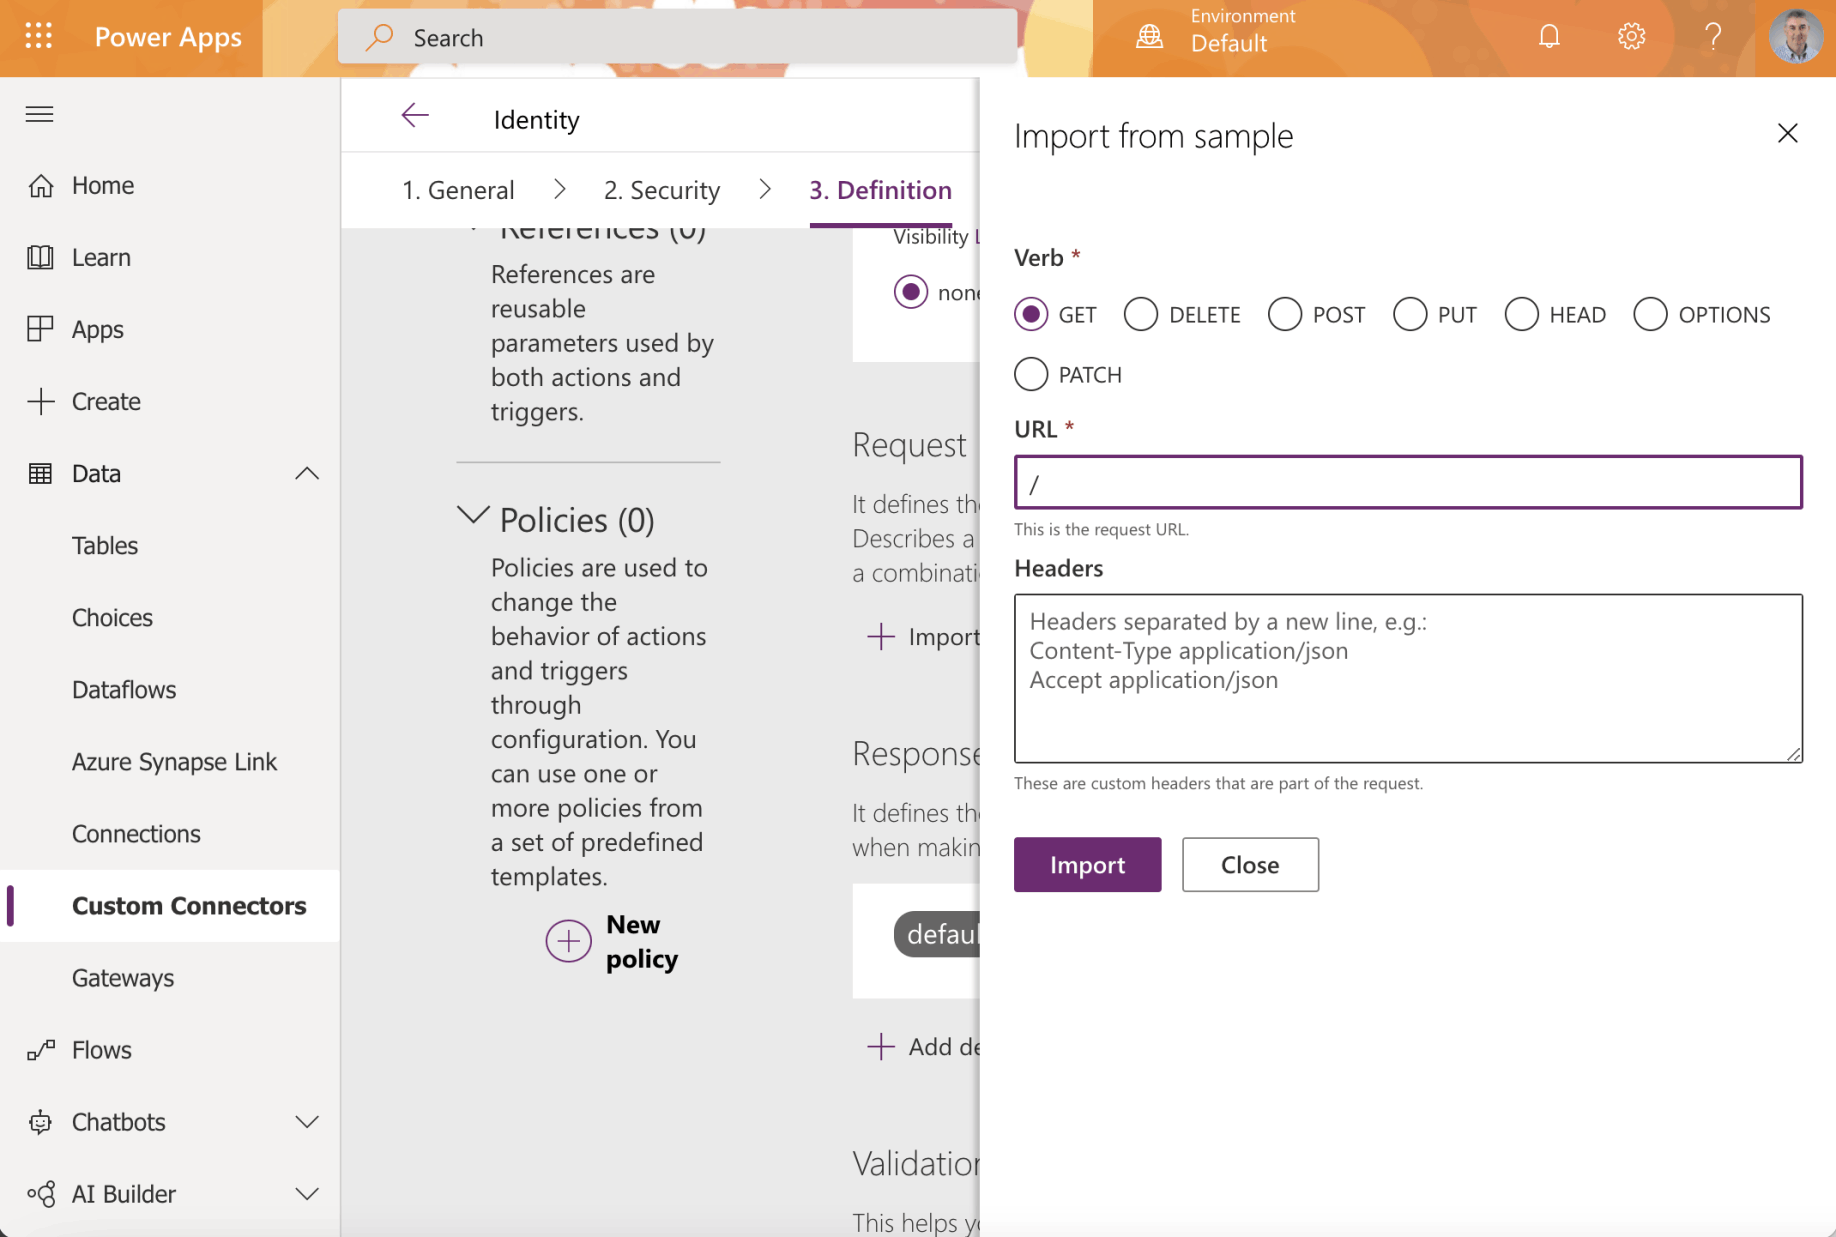Collapse the Data section chevron
The height and width of the screenshot is (1237, 1836).
tap(307, 473)
